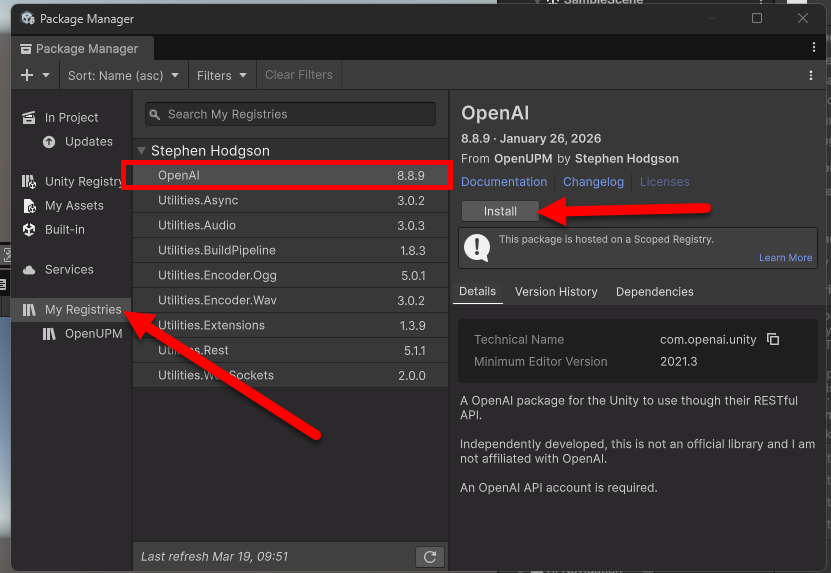The image size is (831, 573).
Task: Click the Services cloud icon
Action: pos(29,270)
